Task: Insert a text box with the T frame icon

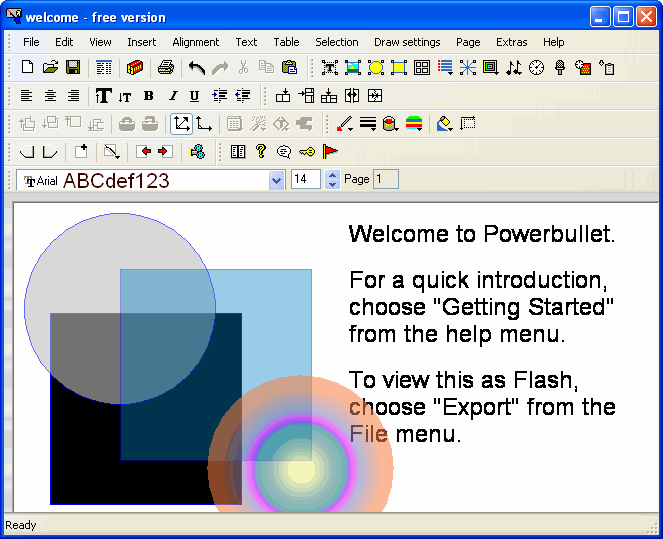Action: [329, 67]
